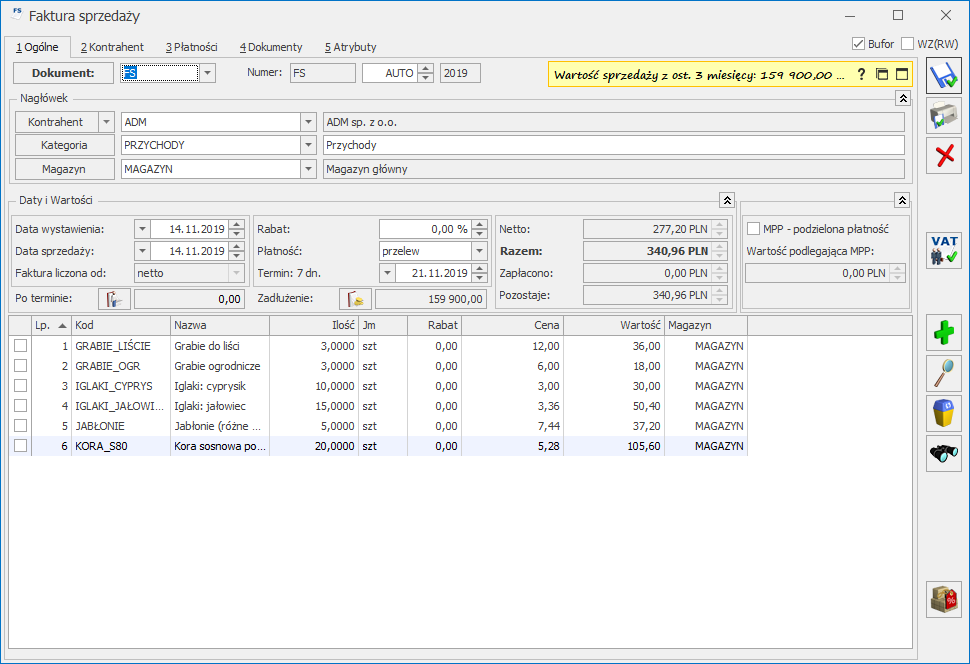This screenshot has height=664, width=970.
Task: Expand the Kategoria PRZYCHODY dropdown
Action: 308,145
